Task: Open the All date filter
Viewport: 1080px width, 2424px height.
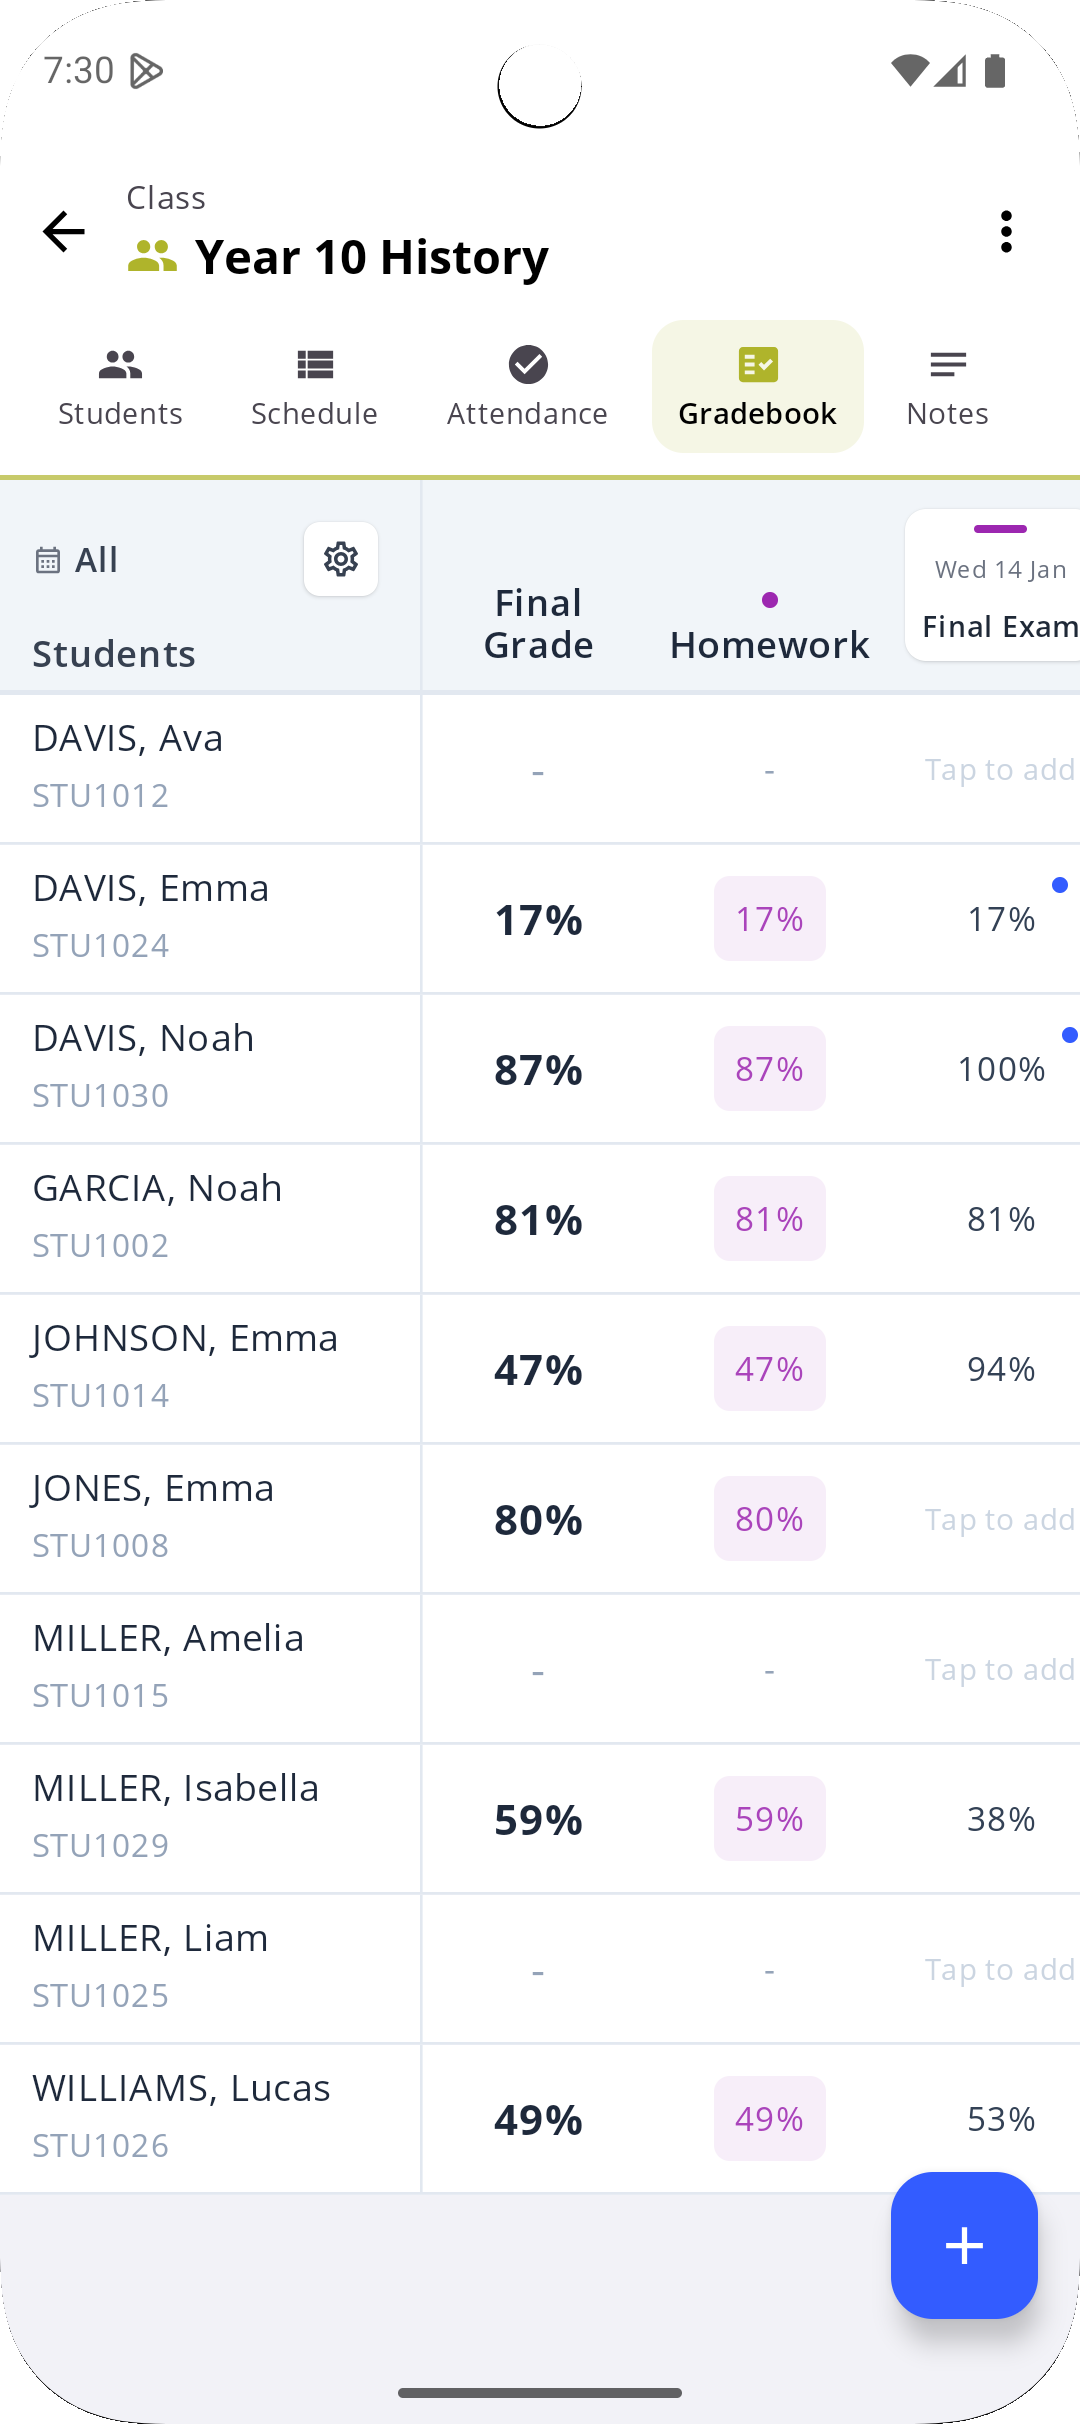Action: pos(78,560)
